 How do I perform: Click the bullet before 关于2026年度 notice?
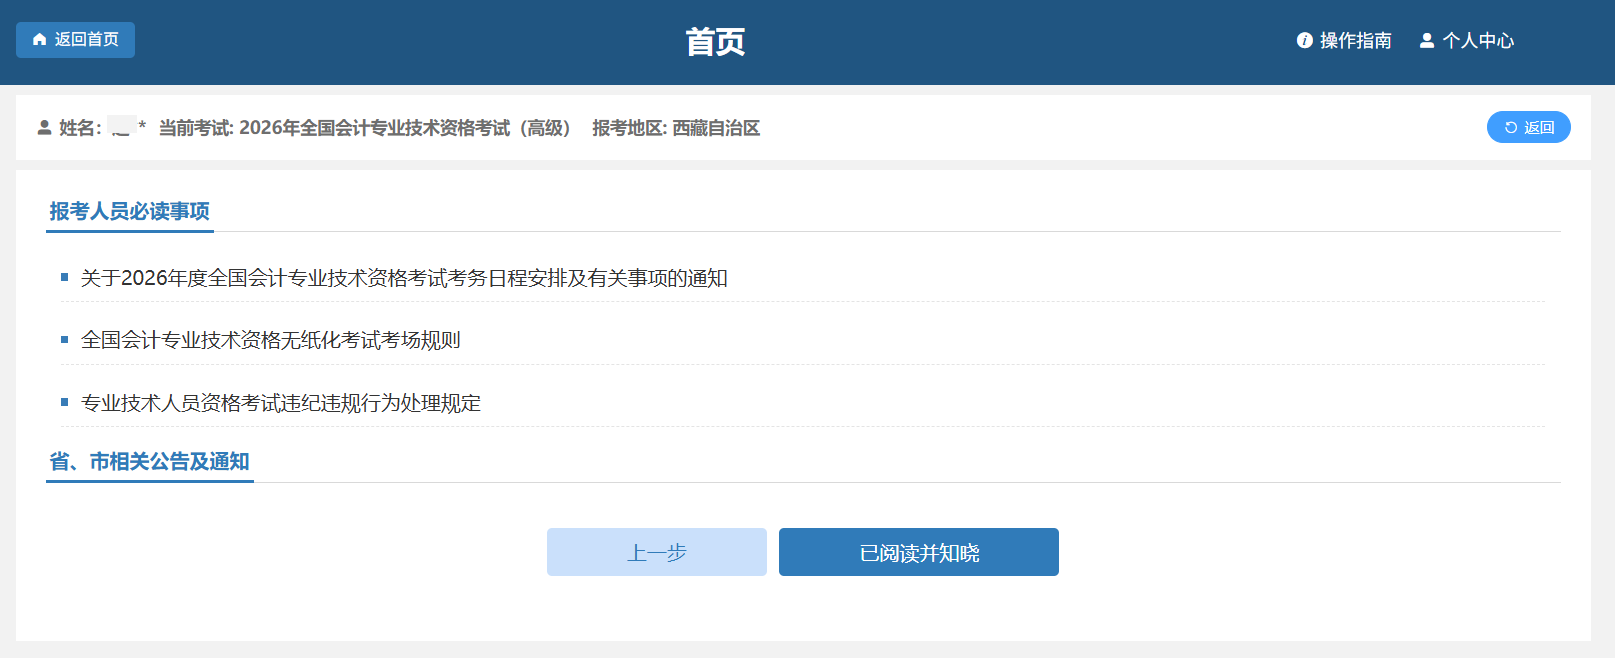coord(65,277)
